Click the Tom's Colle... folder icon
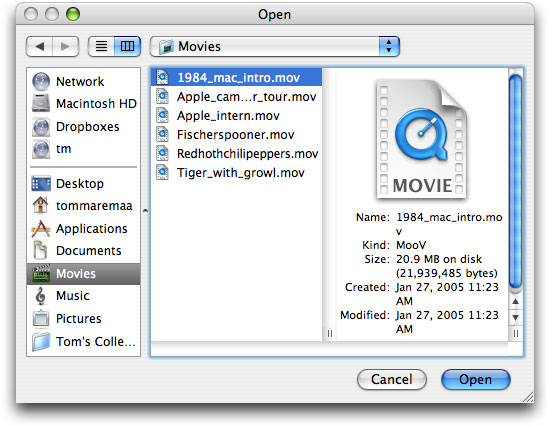The height and width of the screenshot is (426, 549). pos(41,341)
